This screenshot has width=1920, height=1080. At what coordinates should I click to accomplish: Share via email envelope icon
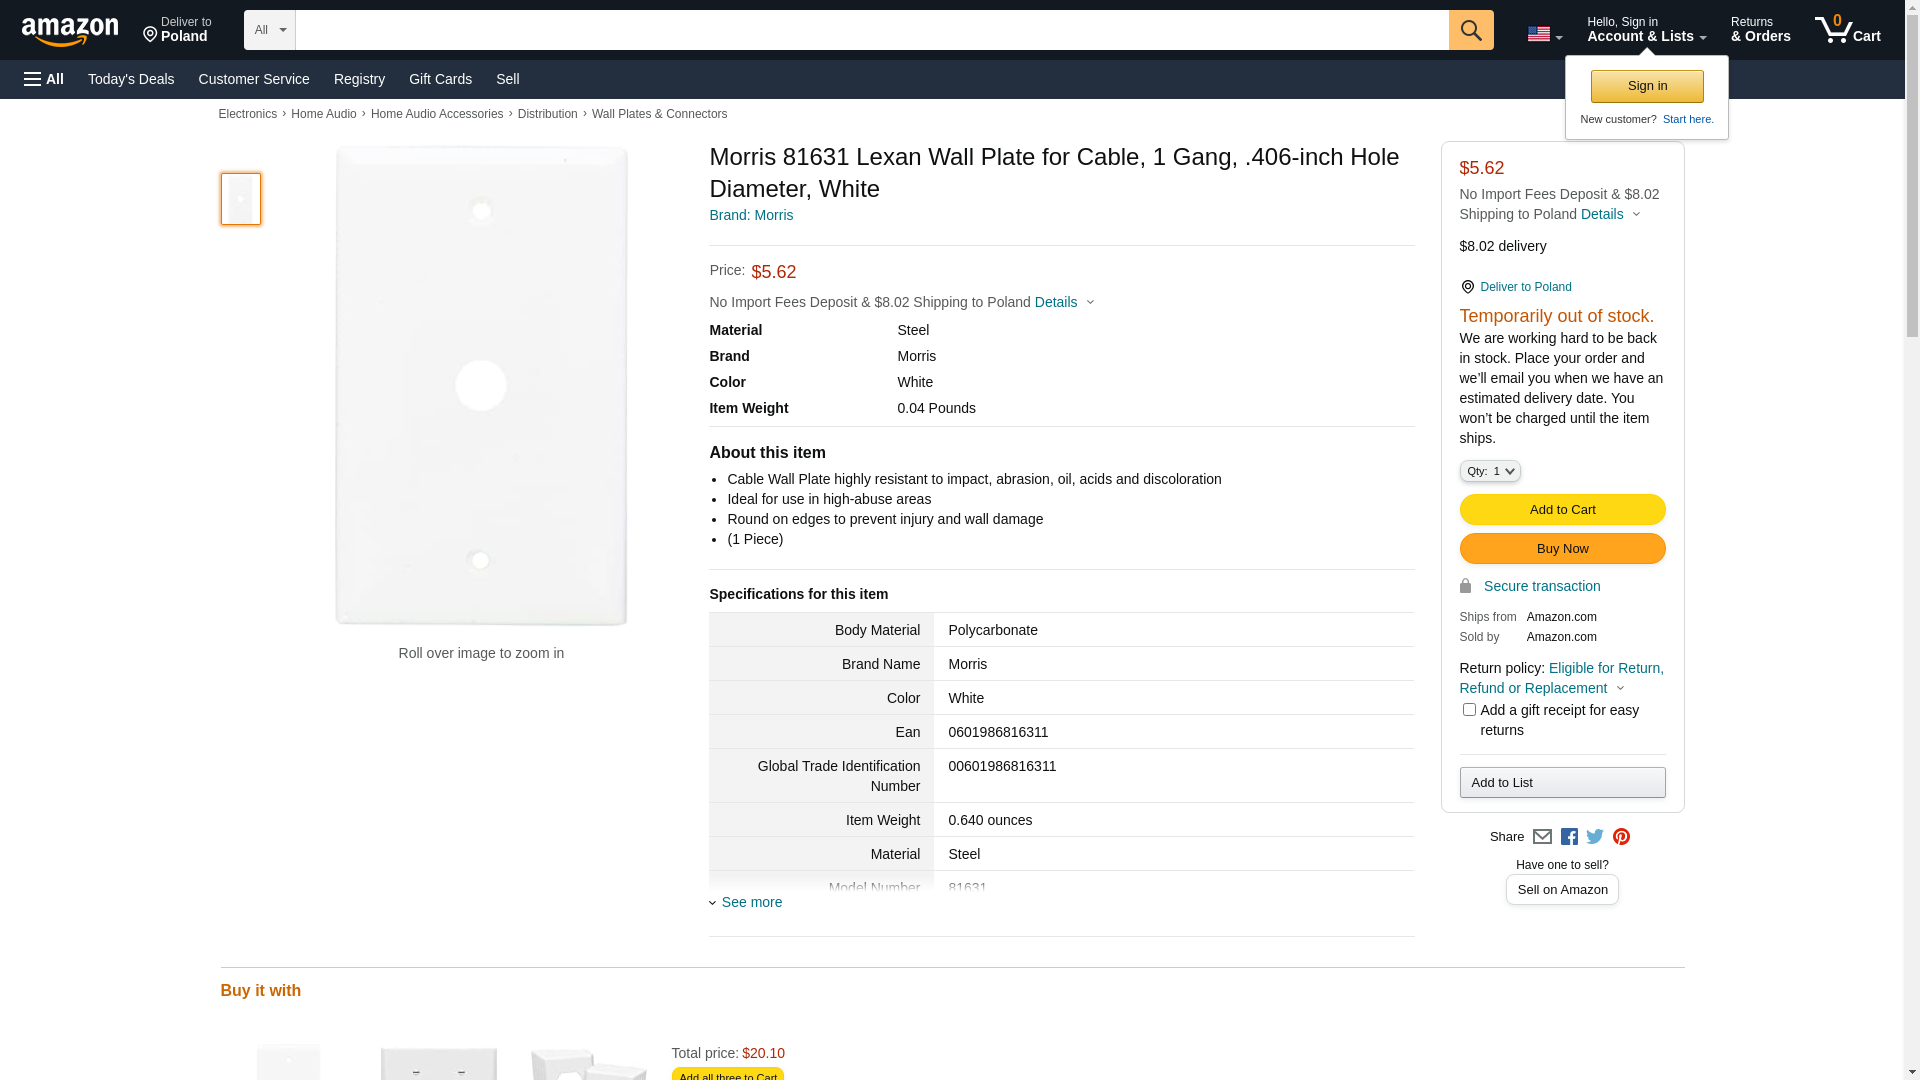tap(1542, 837)
